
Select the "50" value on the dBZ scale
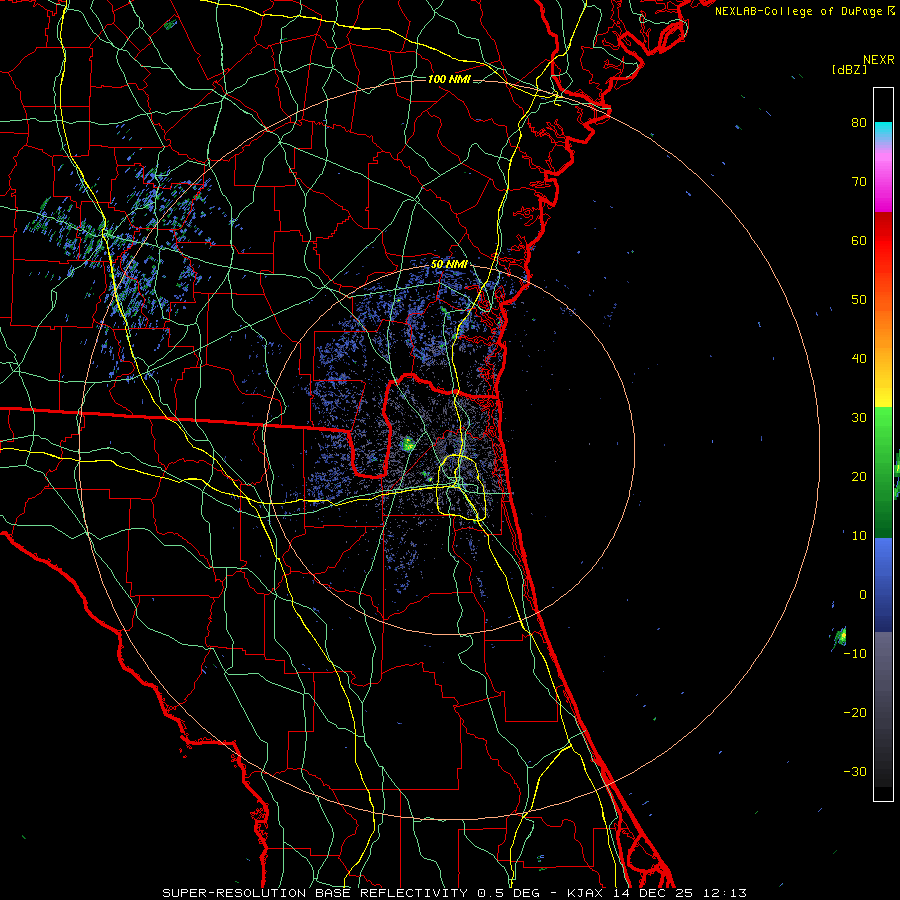click(x=859, y=300)
